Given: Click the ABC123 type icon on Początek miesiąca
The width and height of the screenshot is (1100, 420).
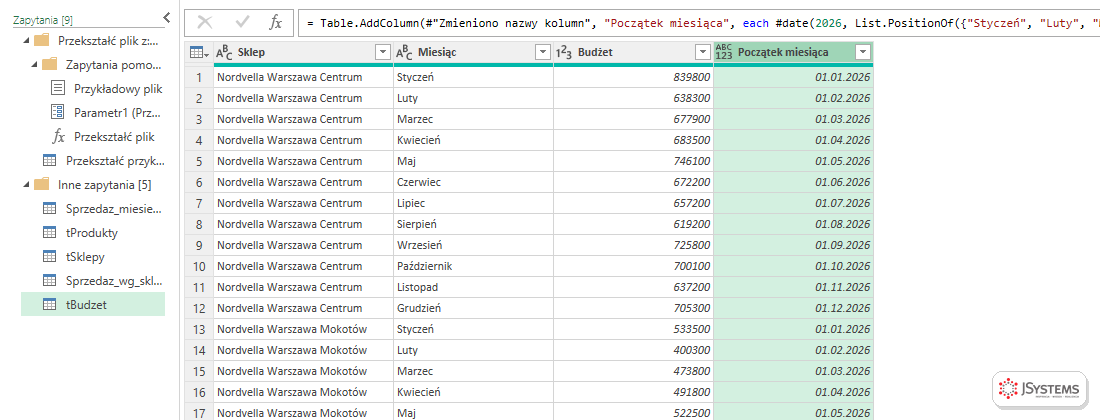Looking at the screenshot, I should tap(723, 53).
